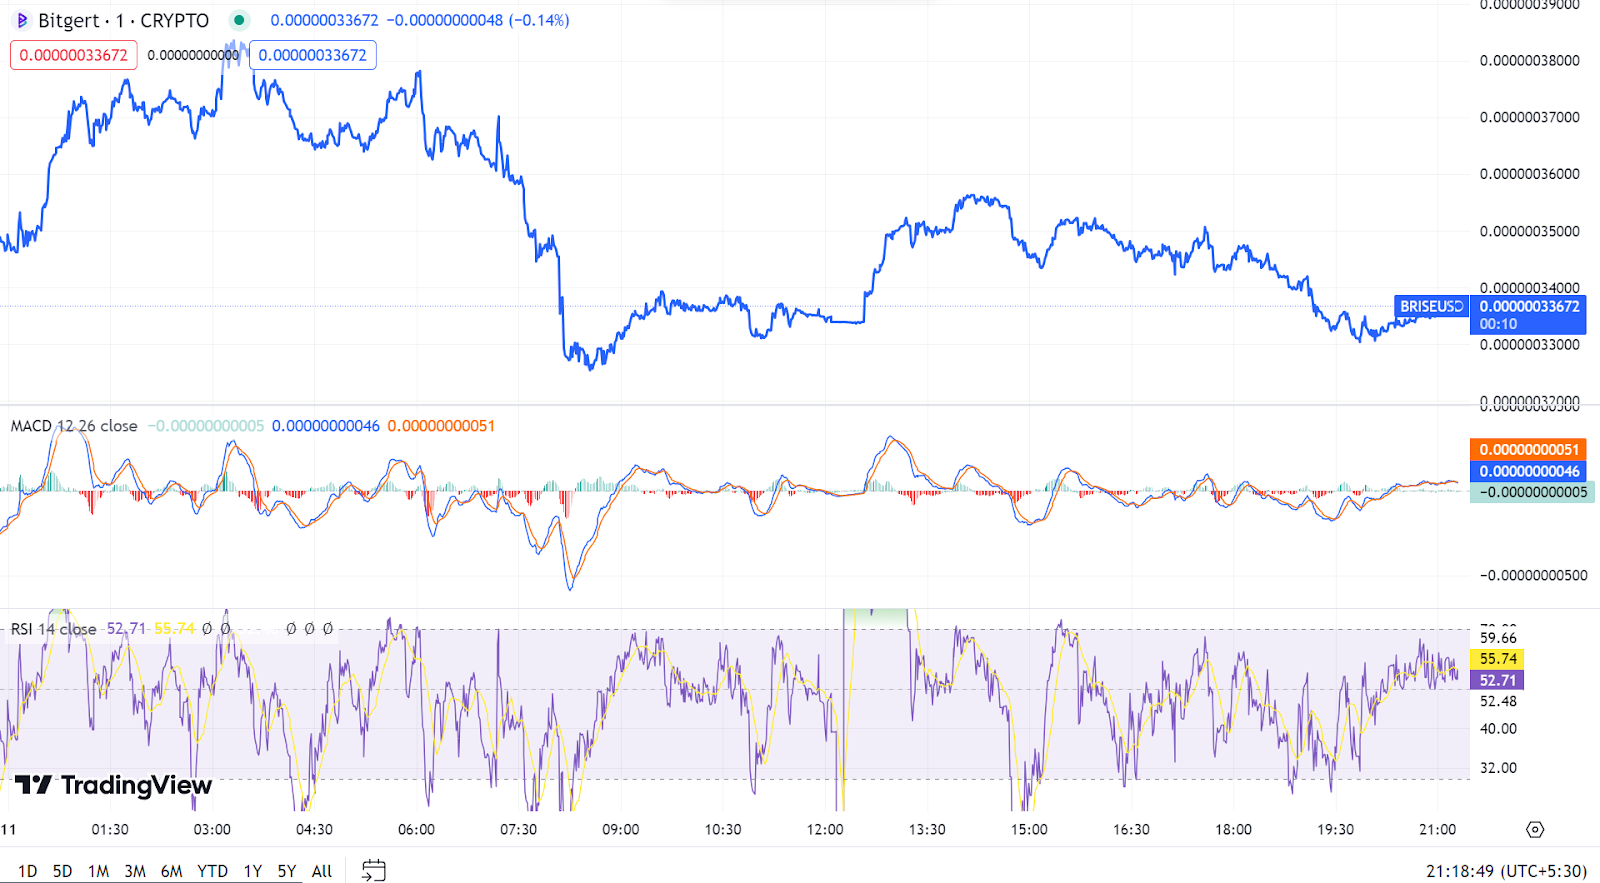Select the 1Y time range
This screenshot has width=1600, height=883.
point(253,871)
